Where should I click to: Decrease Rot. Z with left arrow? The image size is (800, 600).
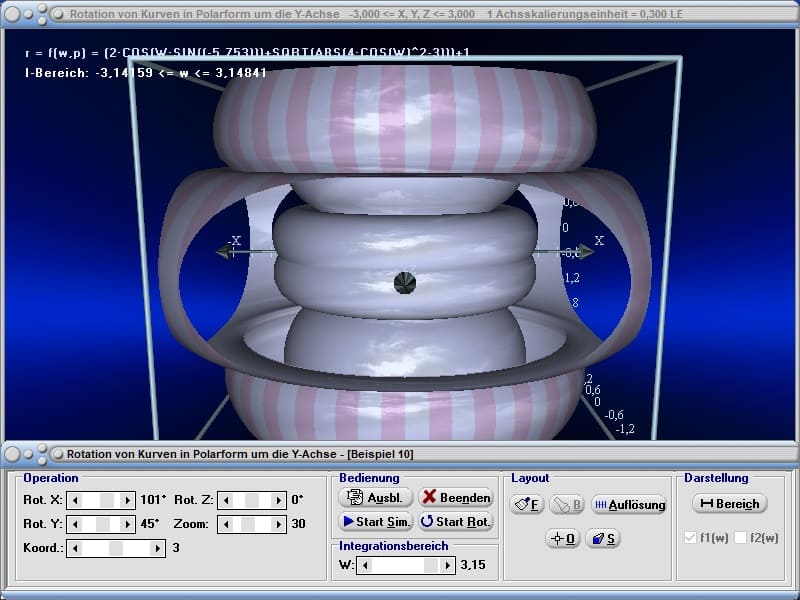[x=226, y=501]
